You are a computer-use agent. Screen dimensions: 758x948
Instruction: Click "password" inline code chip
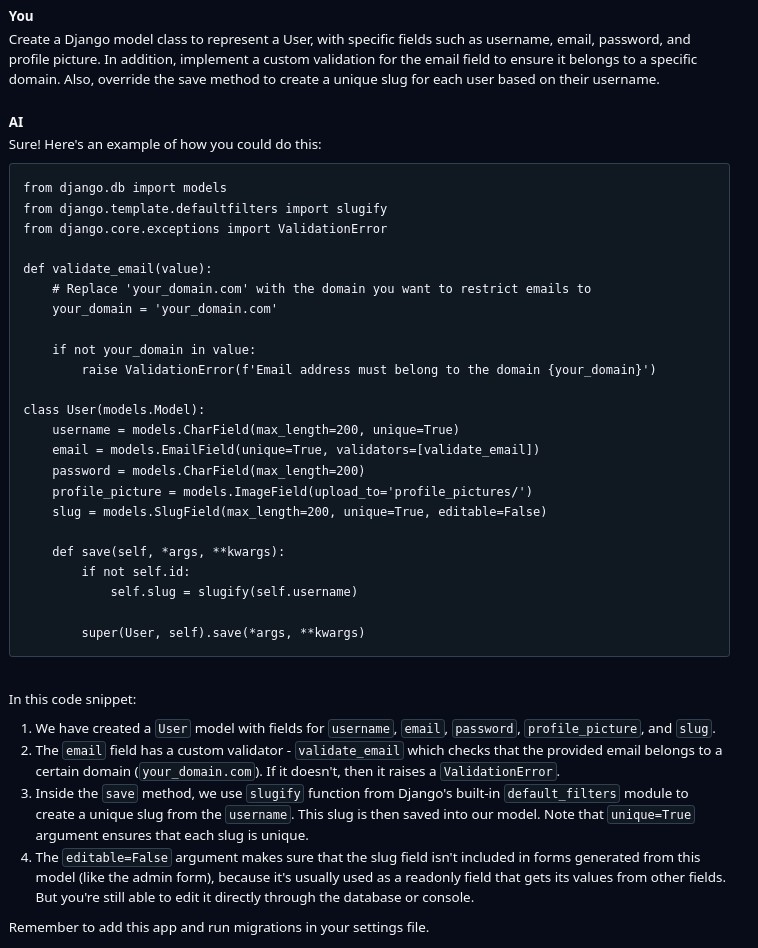tap(484, 729)
